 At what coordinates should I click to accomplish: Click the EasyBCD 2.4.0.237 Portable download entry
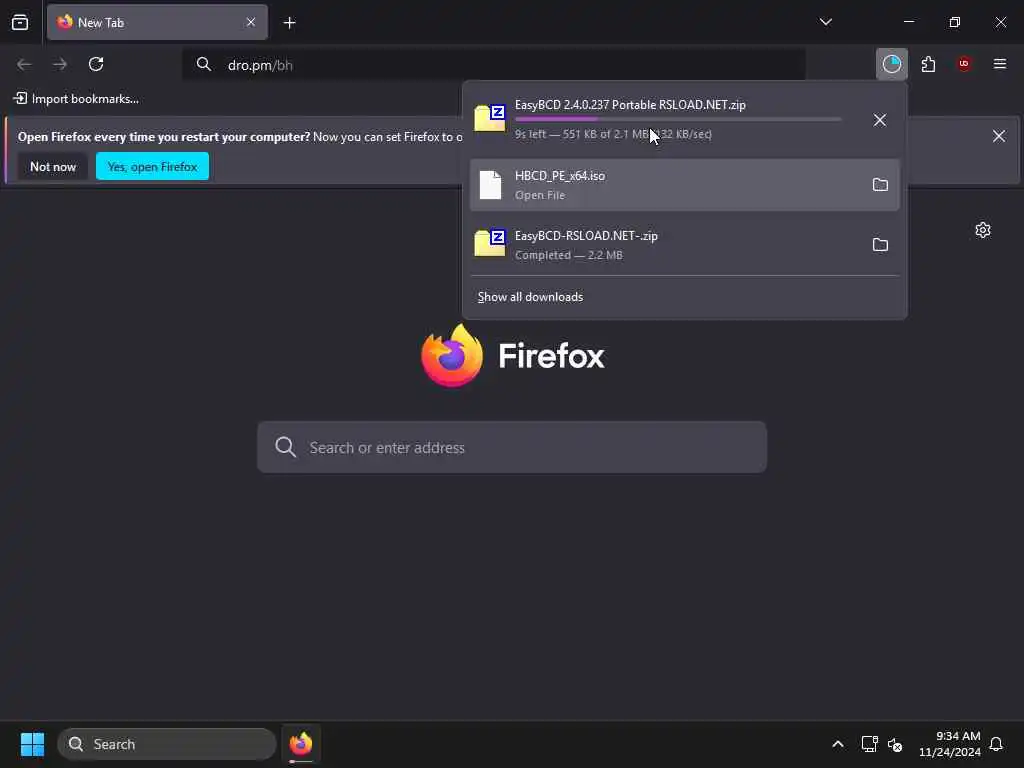click(x=684, y=120)
